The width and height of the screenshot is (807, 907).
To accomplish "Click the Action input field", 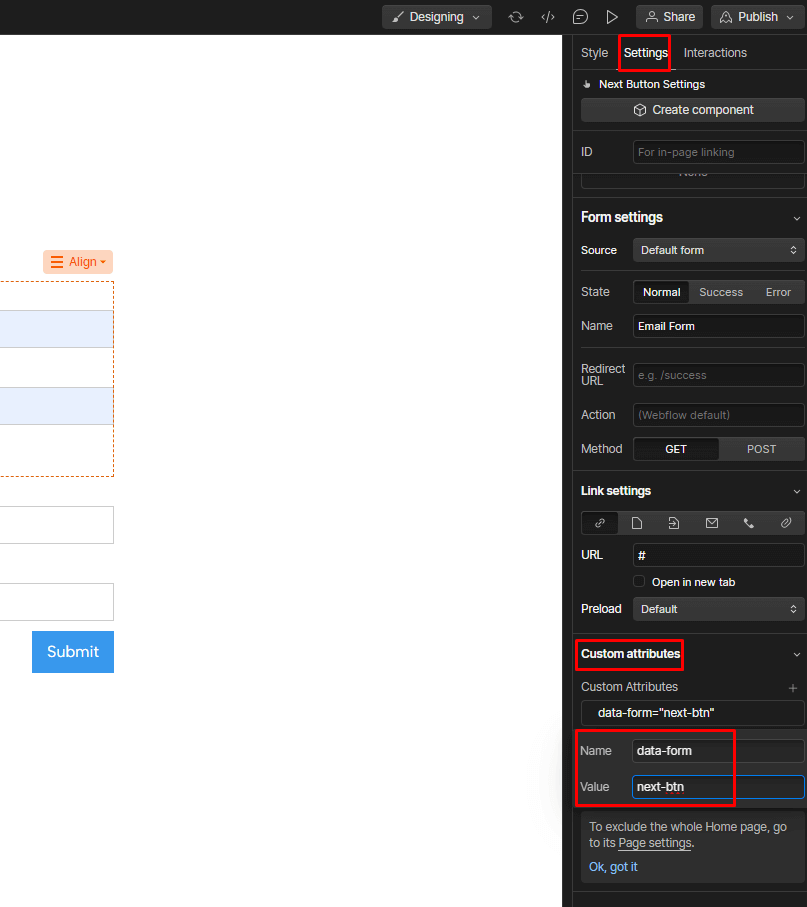I will [x=718, y=415].
